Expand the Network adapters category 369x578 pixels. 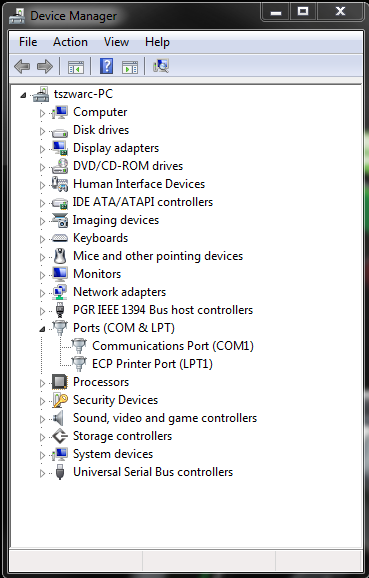pyautogui.click(x=42, y=293)
